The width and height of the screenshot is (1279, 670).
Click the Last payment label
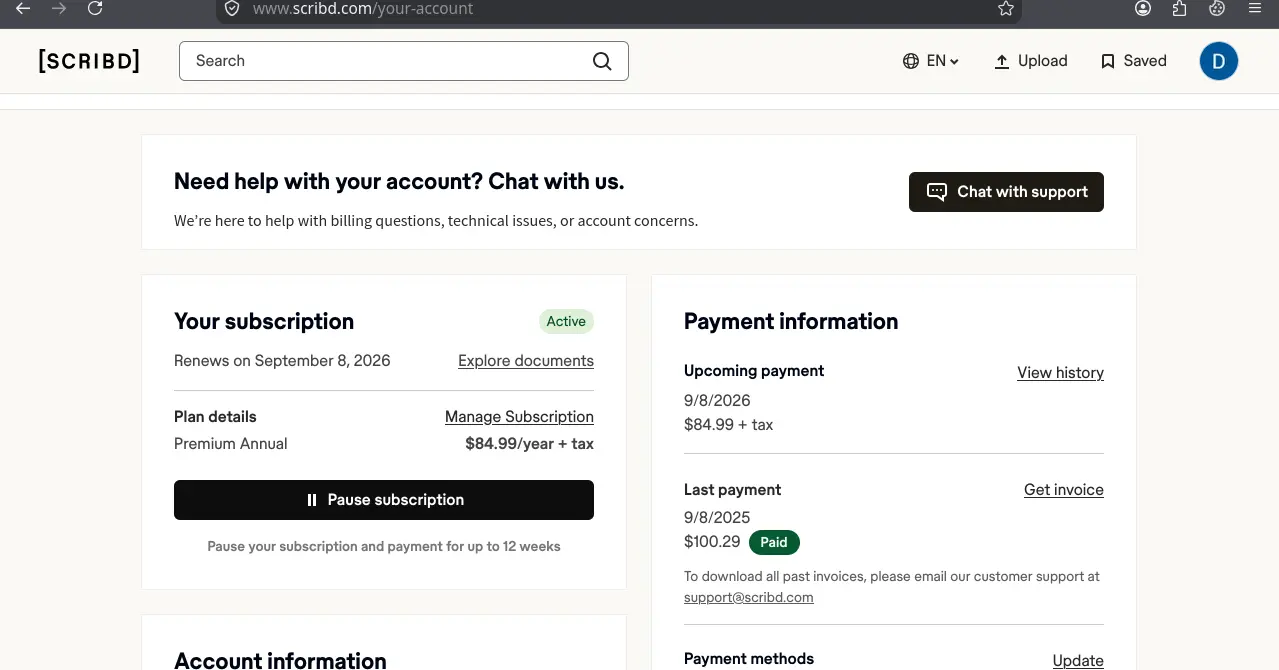pos(732,490)
